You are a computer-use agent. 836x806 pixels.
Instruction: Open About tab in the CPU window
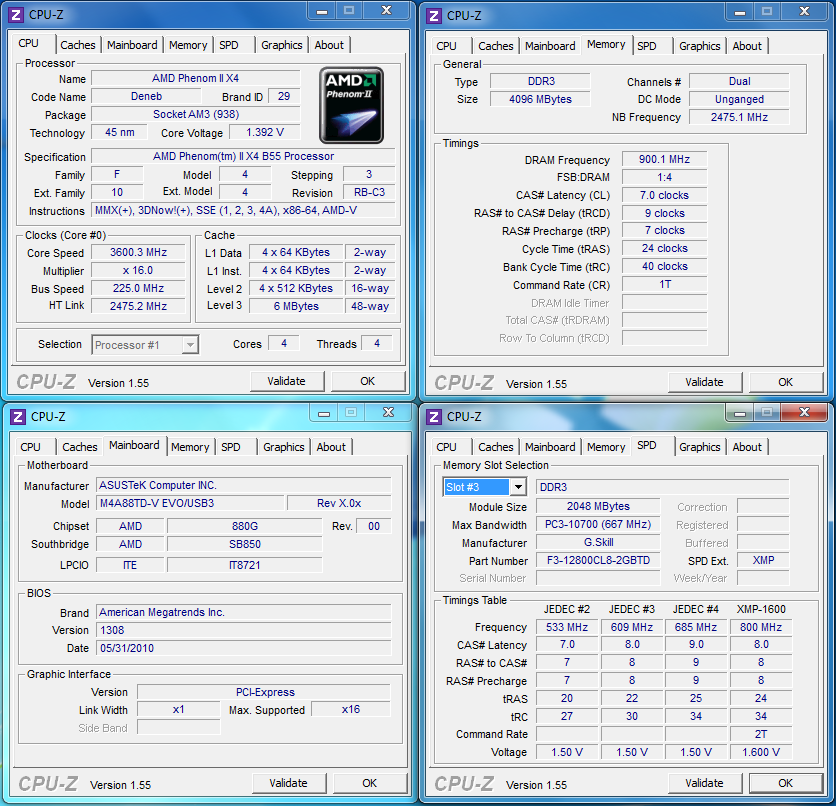[329, 45]
